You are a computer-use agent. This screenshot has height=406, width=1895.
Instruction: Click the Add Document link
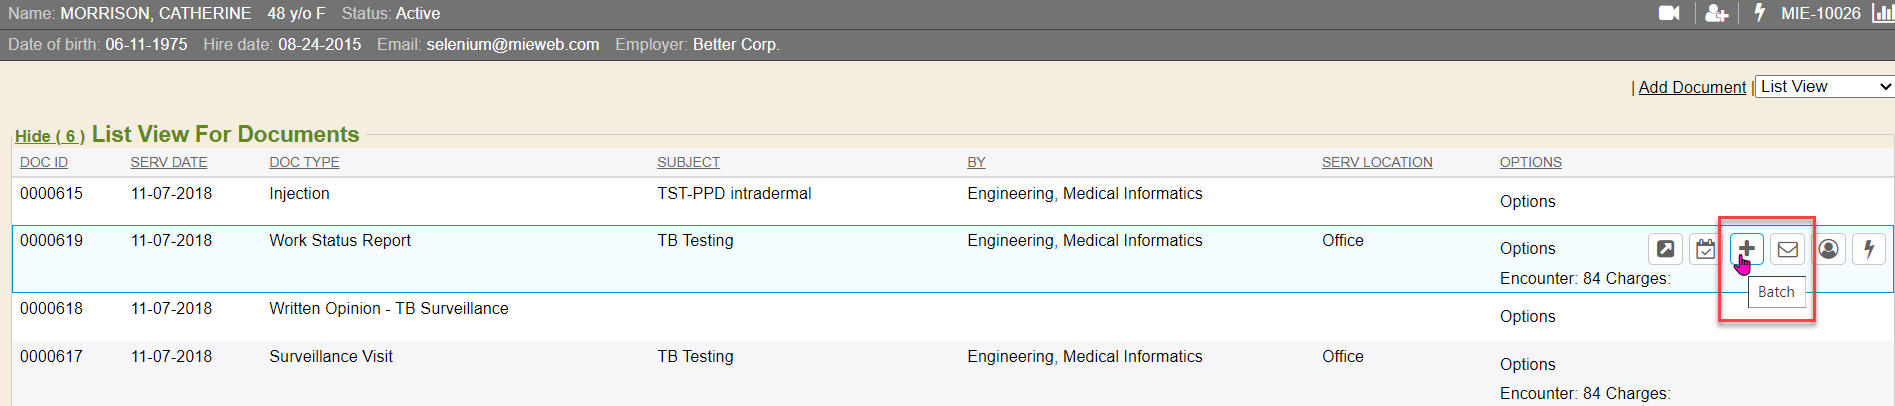pos(1692,87)
